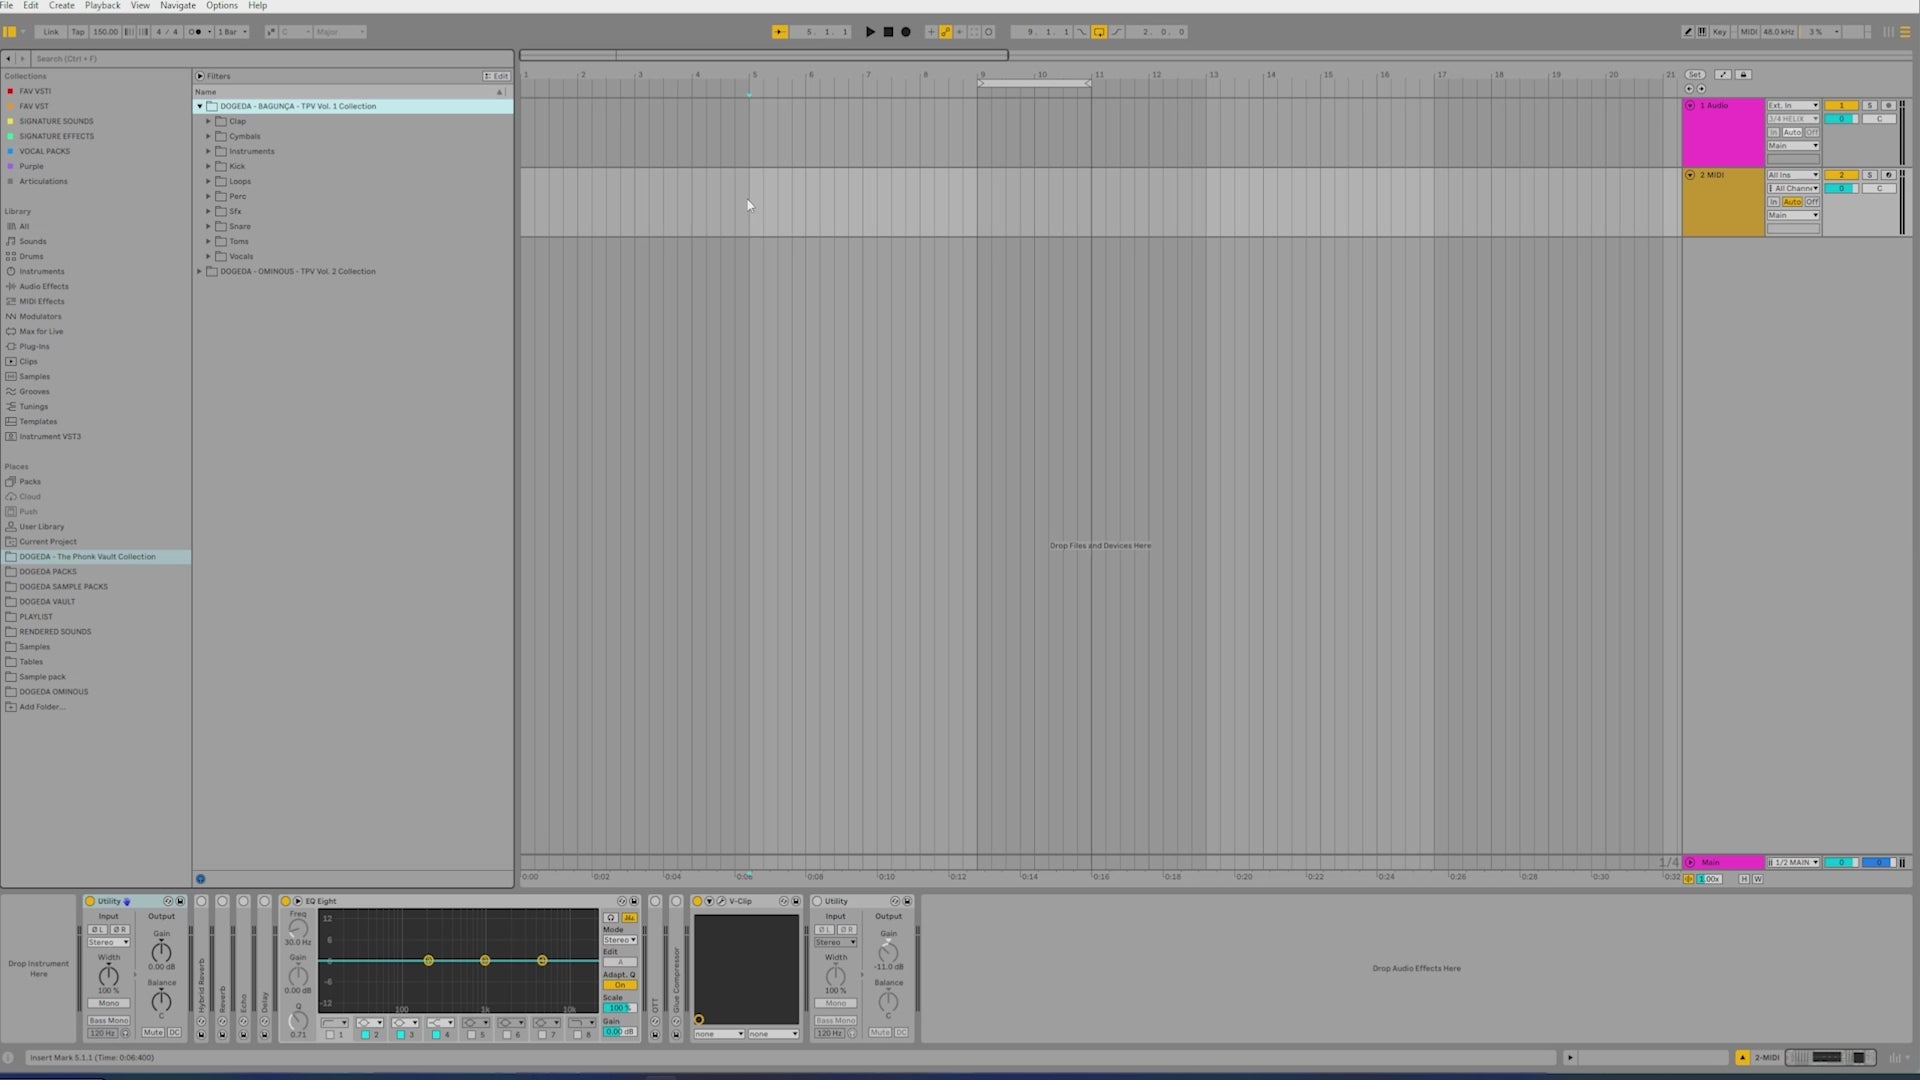Viewport: 1920px width, 1080px height.
Task: Toggle the Automation Arm button
Action: tap(945, 32)
